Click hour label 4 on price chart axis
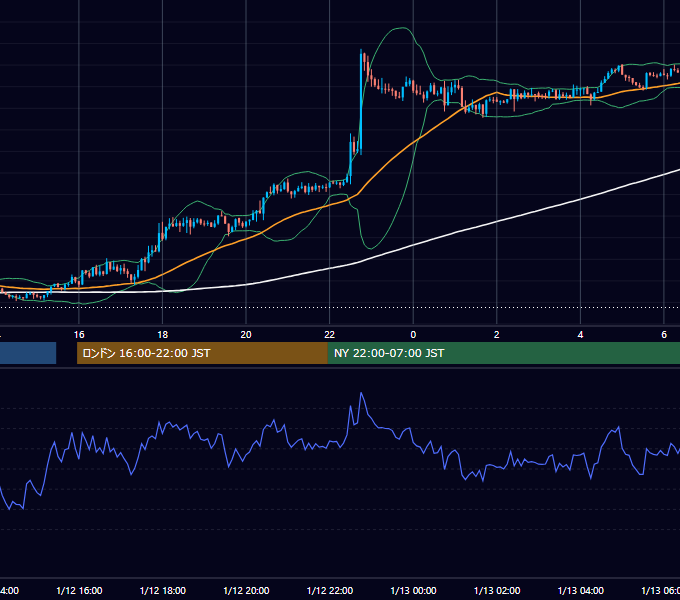This screenshot has height=600, width=680. coord(580,334)
